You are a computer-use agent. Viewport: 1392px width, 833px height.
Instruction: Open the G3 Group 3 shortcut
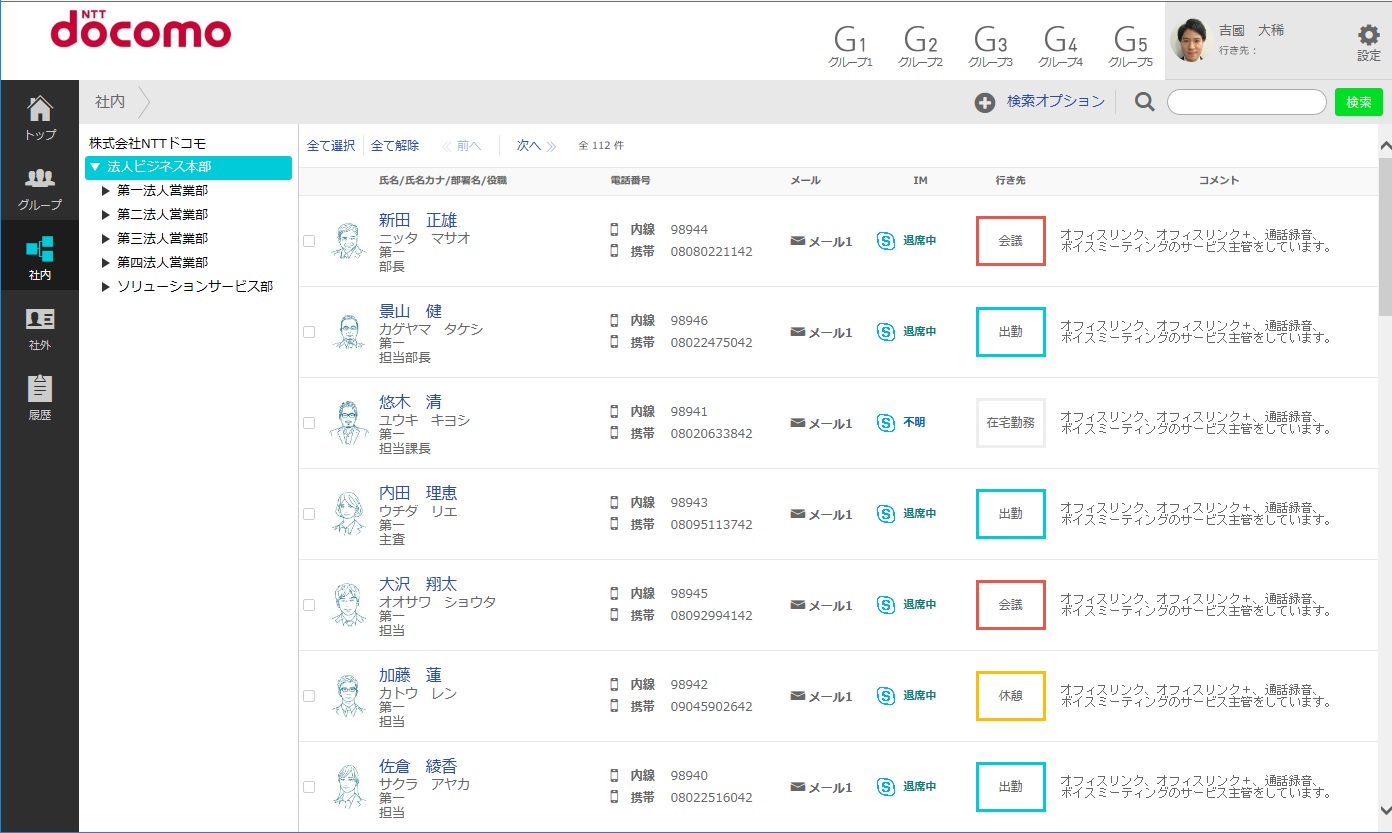(x=990, y=47)
